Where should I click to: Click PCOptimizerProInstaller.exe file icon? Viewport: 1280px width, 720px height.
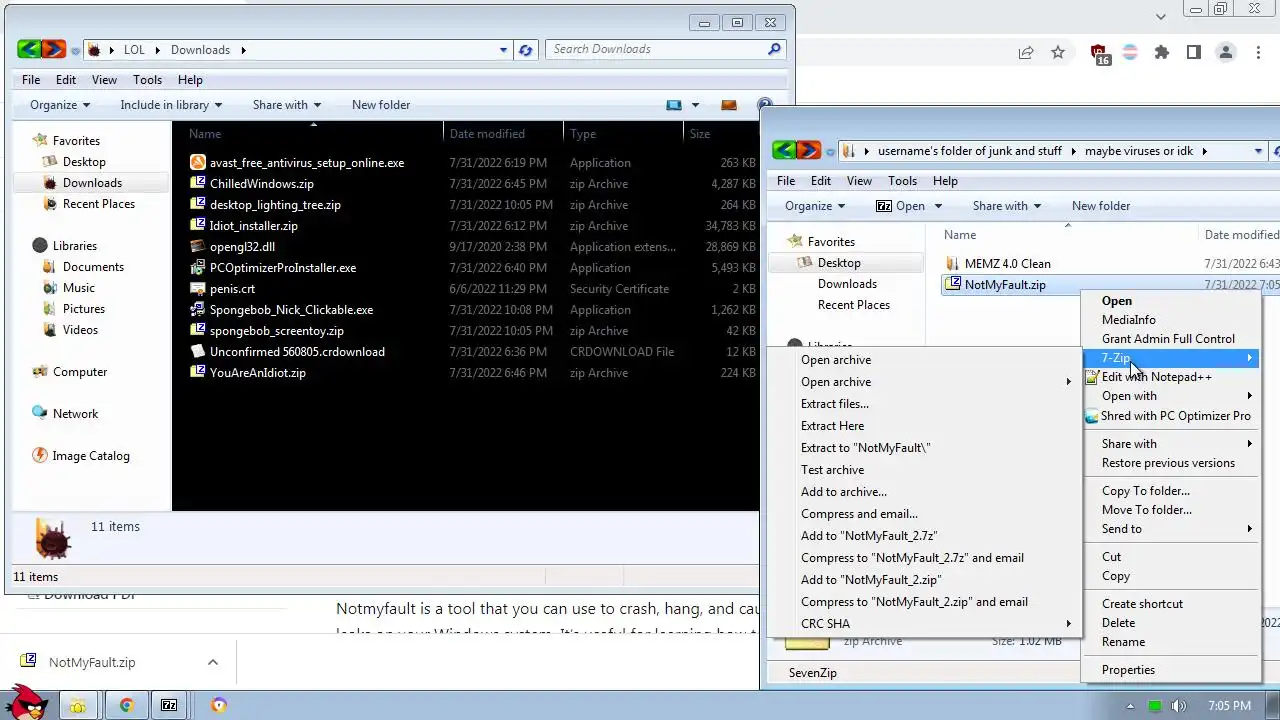tap(198, 267)
